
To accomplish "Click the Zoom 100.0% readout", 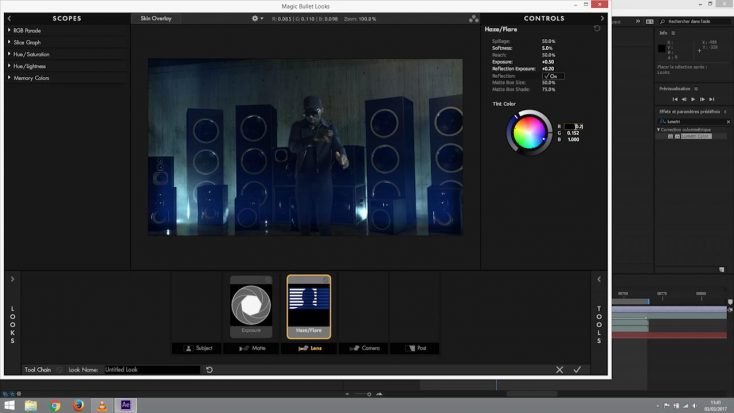I will pyautogui.click(x=360, y=19).
